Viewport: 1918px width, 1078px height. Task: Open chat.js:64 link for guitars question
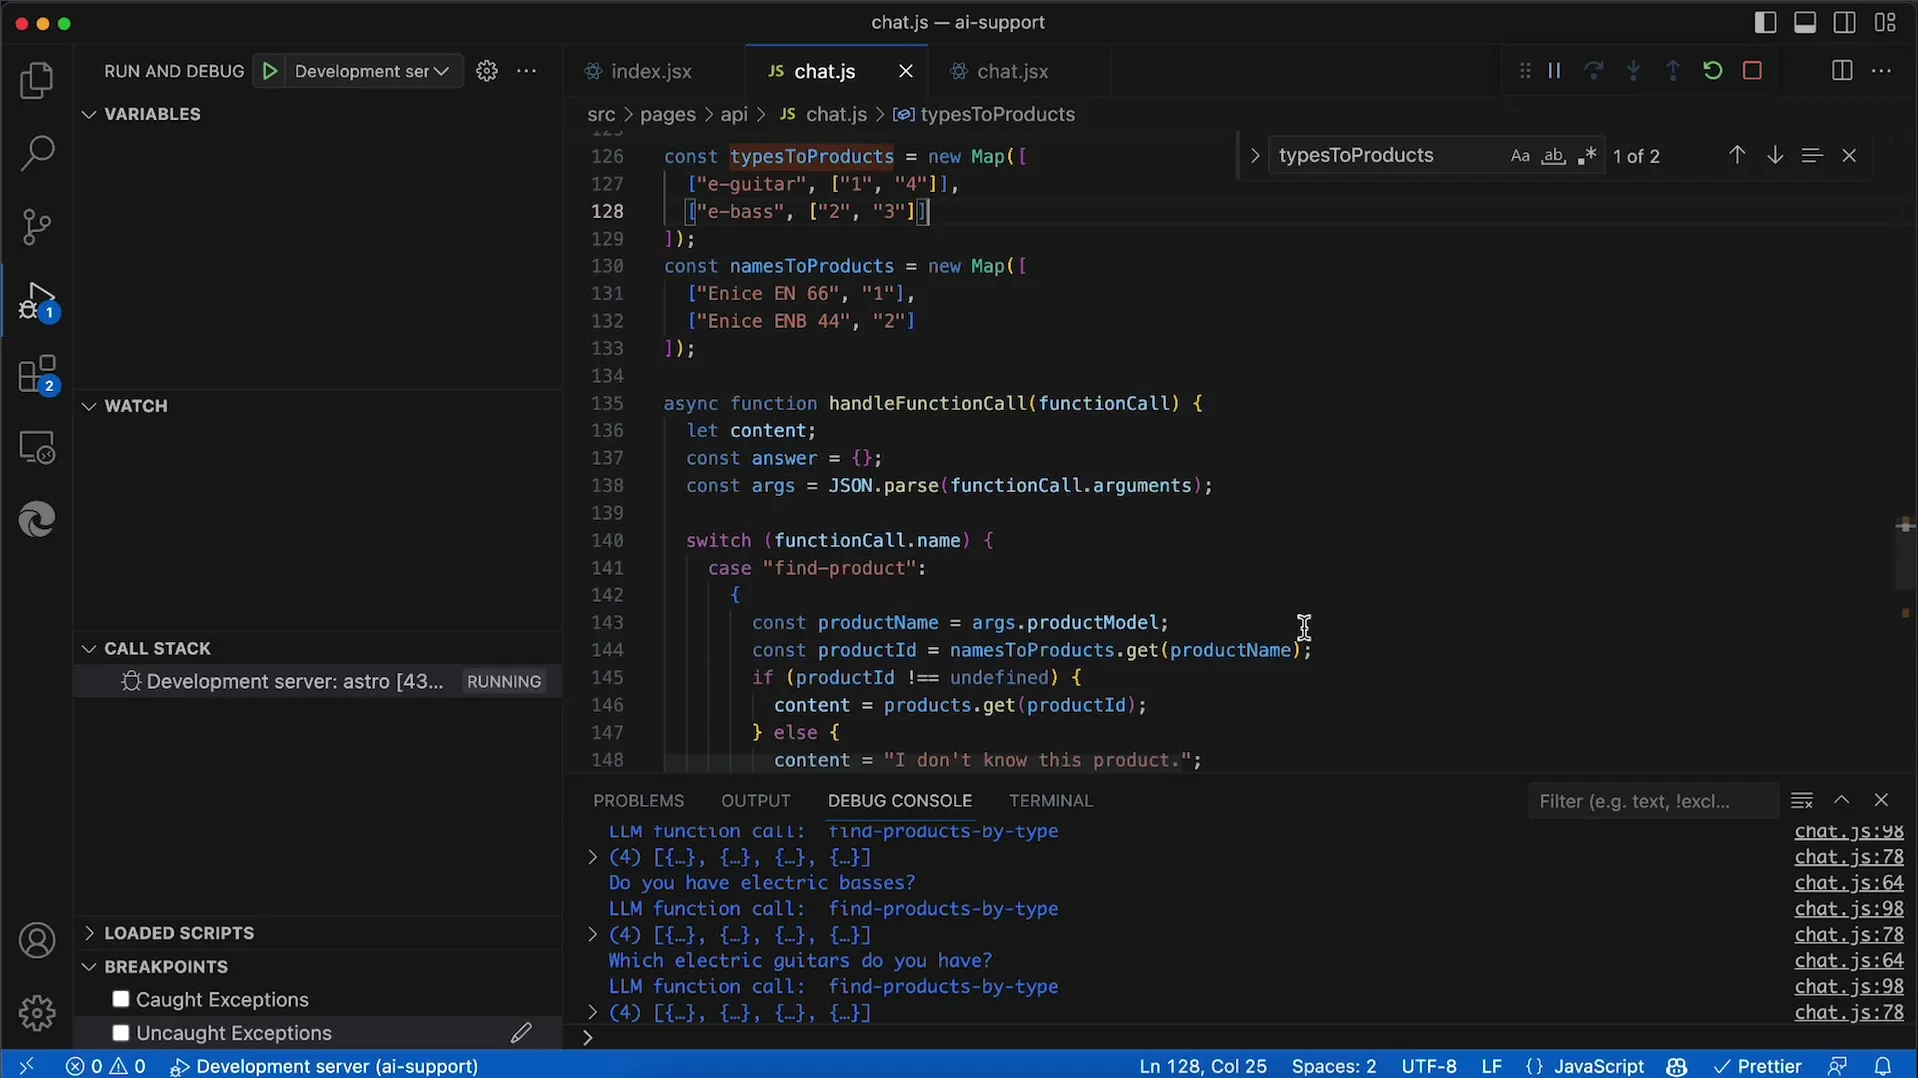(1848, 961)
